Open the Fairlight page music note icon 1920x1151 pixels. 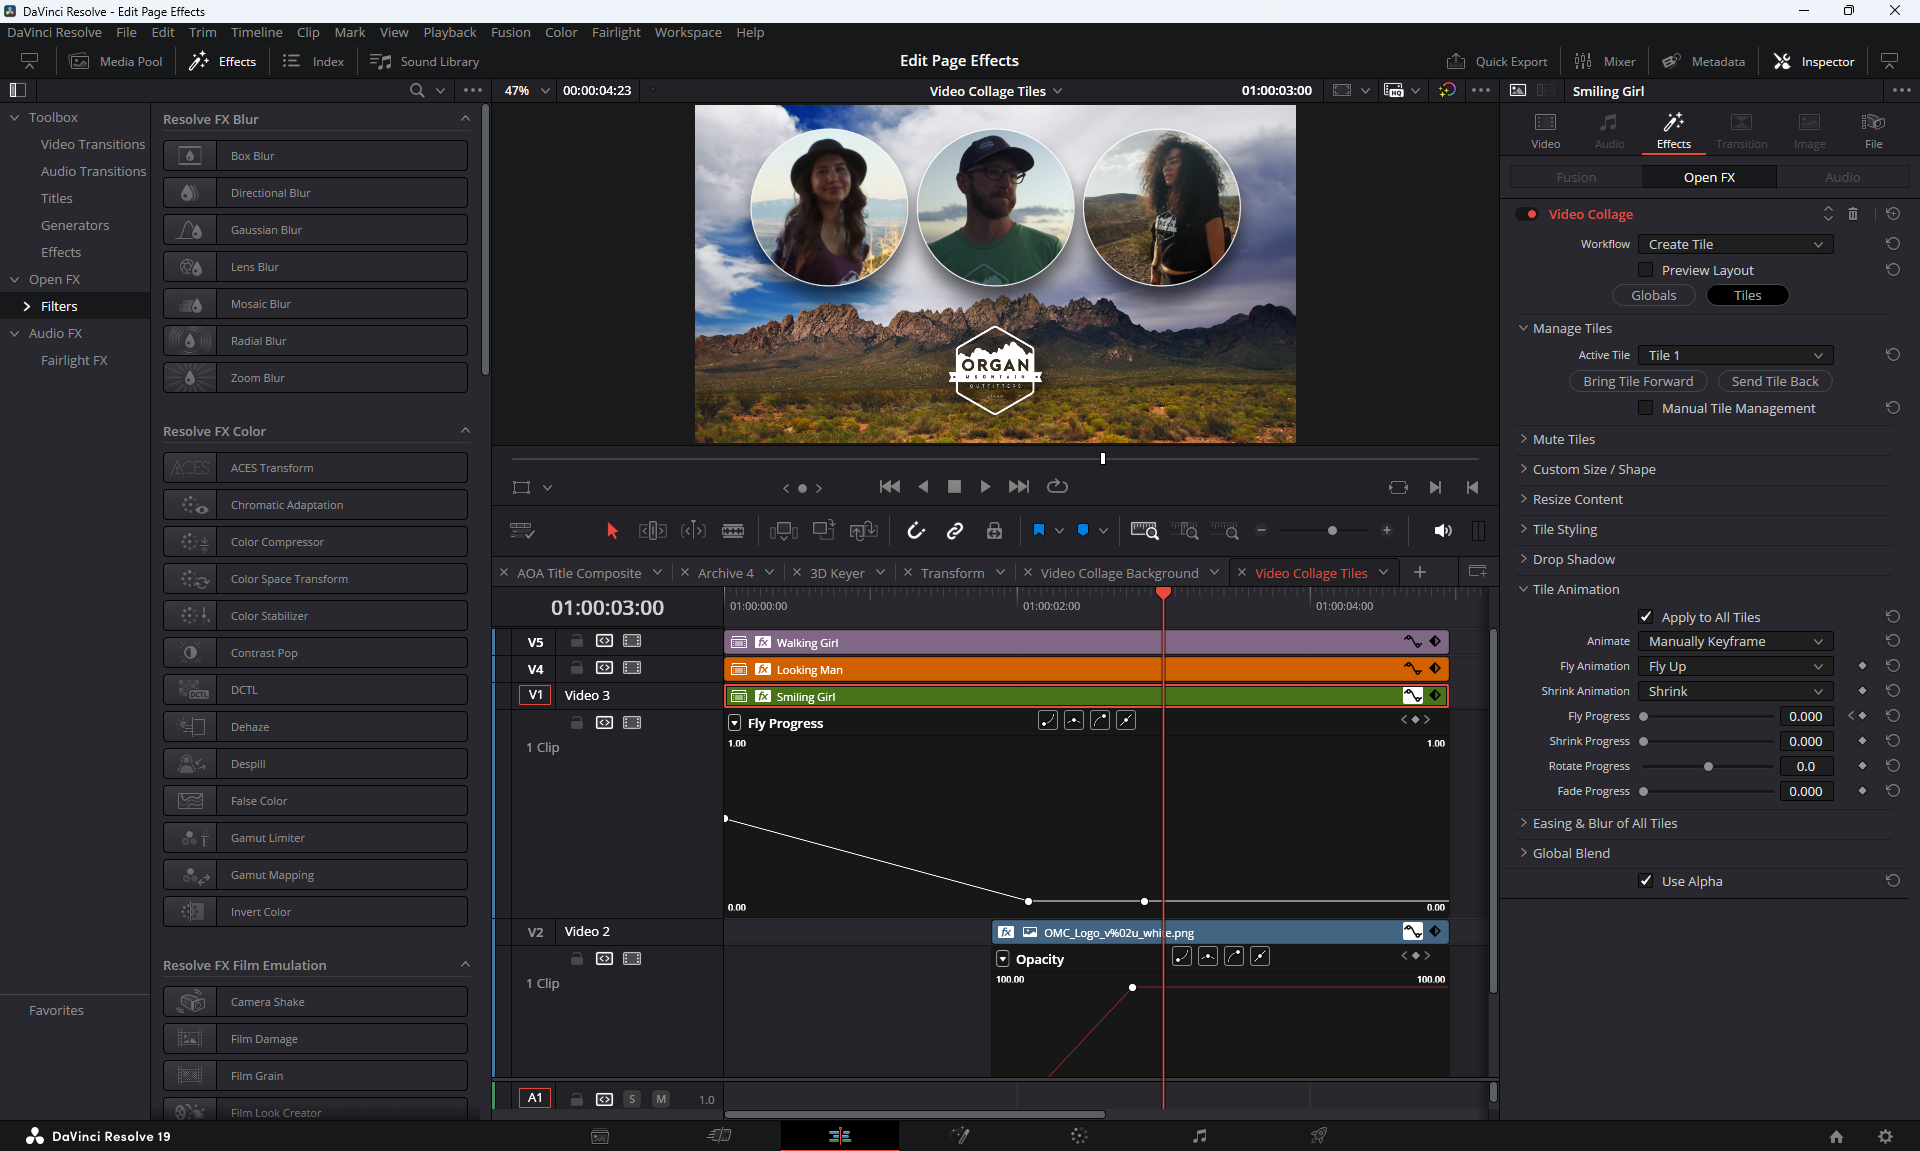click(1199, 1136)
